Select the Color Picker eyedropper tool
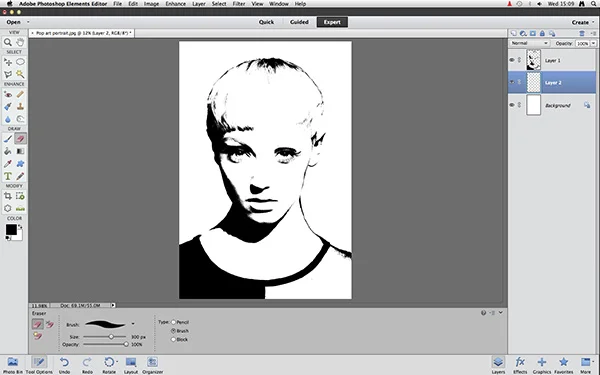This screenshot has width=600, height=375. [x=8, y=164]
